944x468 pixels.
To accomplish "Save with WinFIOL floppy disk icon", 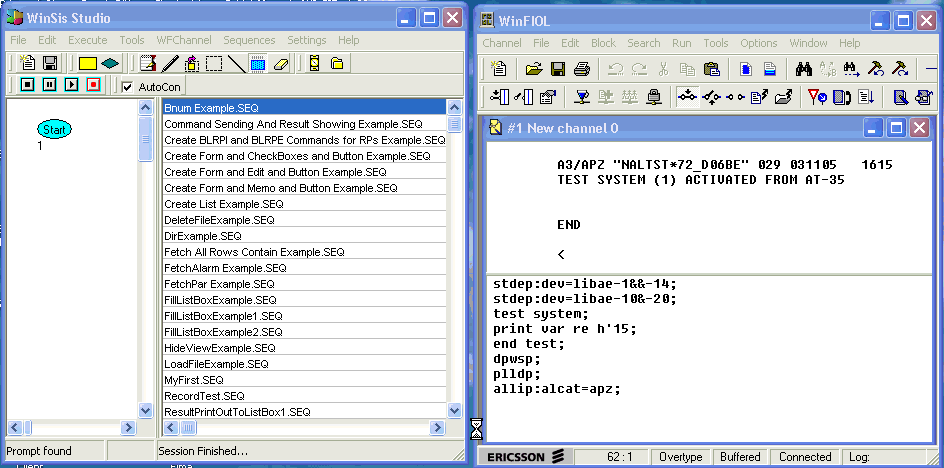I will [558, 69].
